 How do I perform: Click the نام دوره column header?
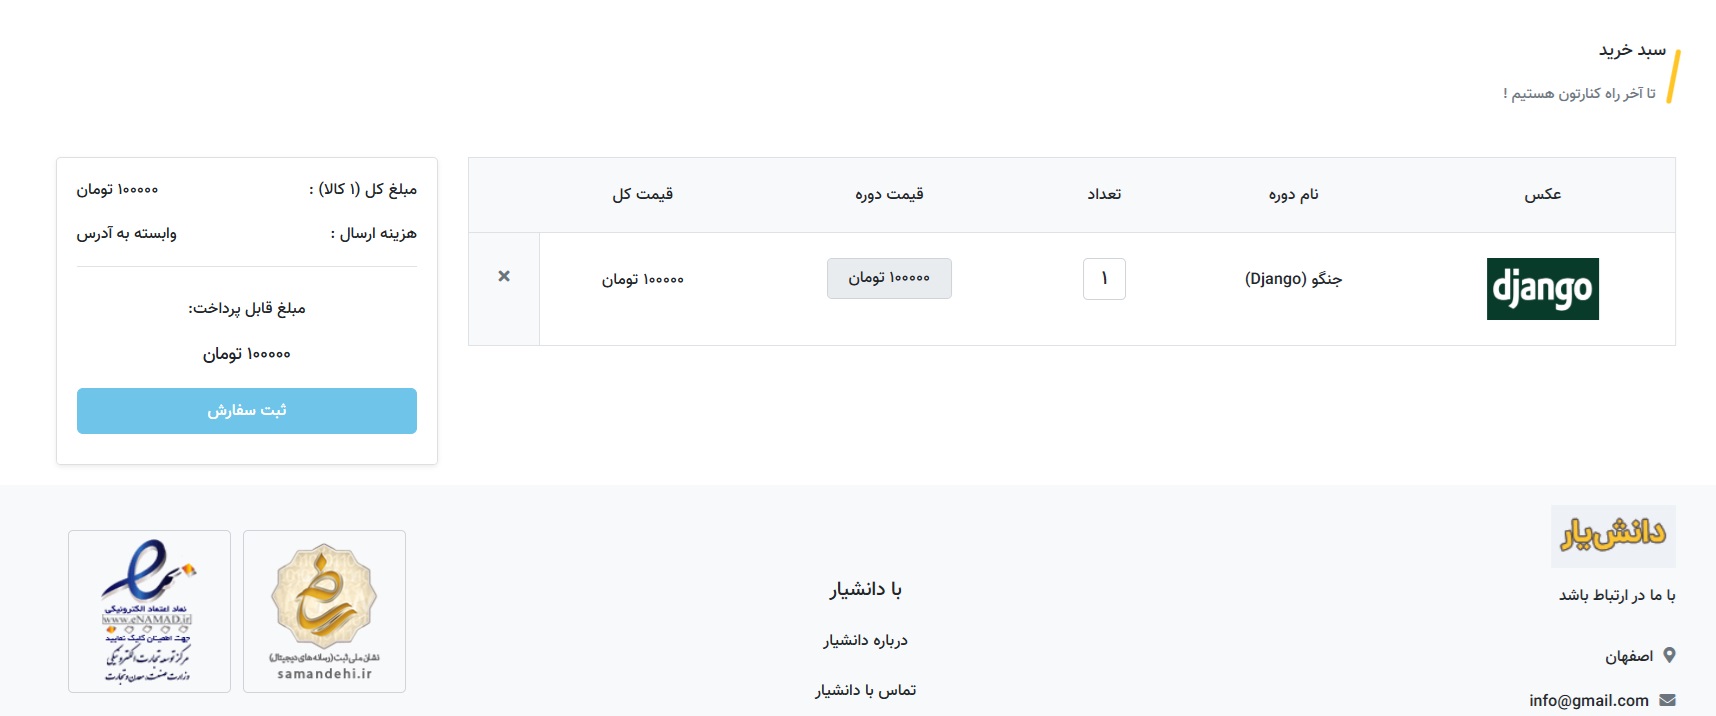click(1293, 194)
